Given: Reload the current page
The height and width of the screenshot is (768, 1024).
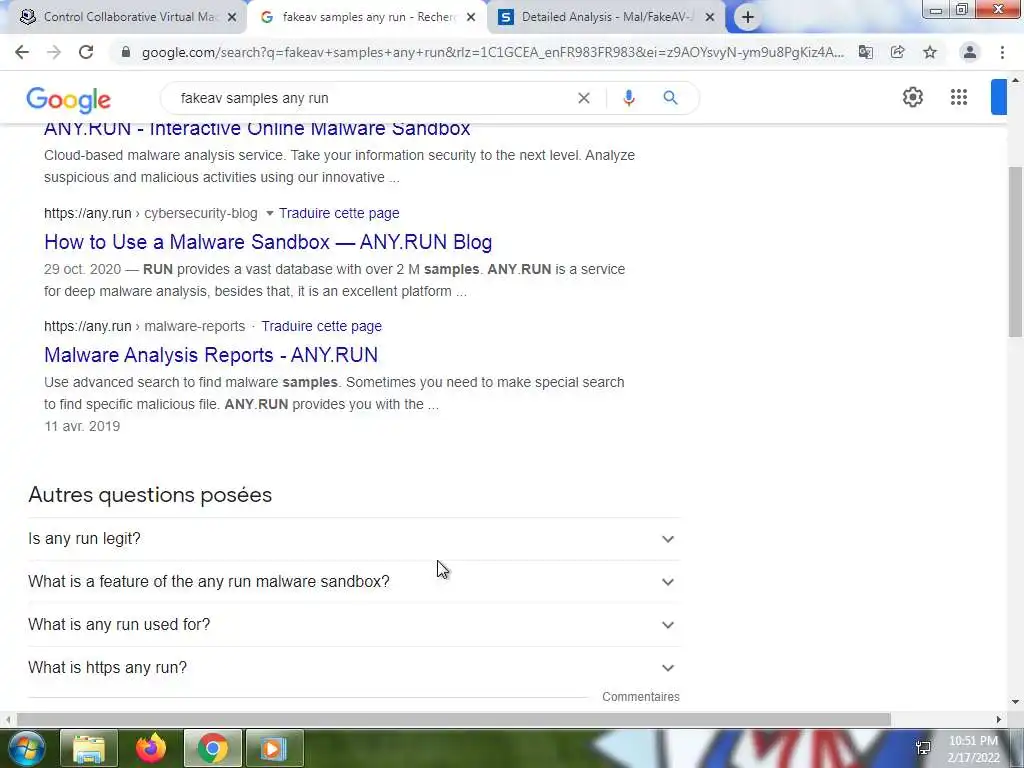Looking at the screenshot, I should (86, 52).
